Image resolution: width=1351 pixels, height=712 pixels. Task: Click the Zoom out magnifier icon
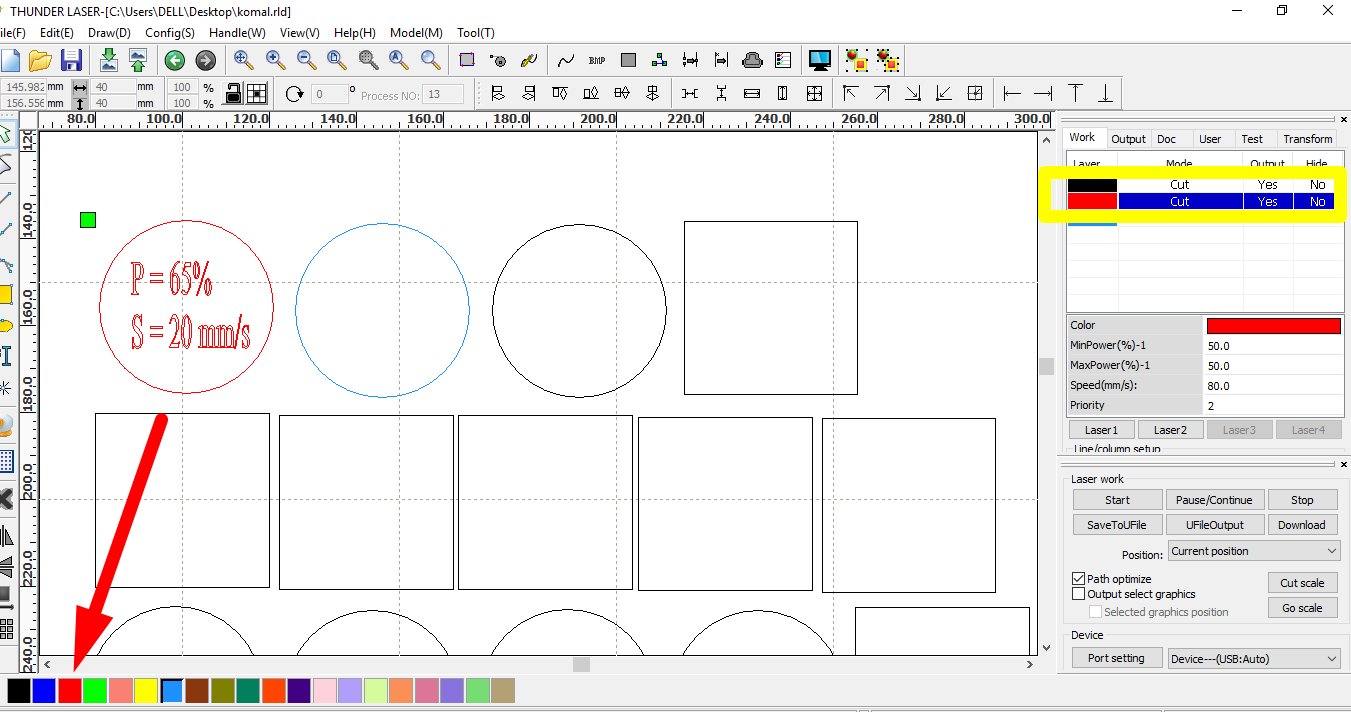click(x=306, y=60)
